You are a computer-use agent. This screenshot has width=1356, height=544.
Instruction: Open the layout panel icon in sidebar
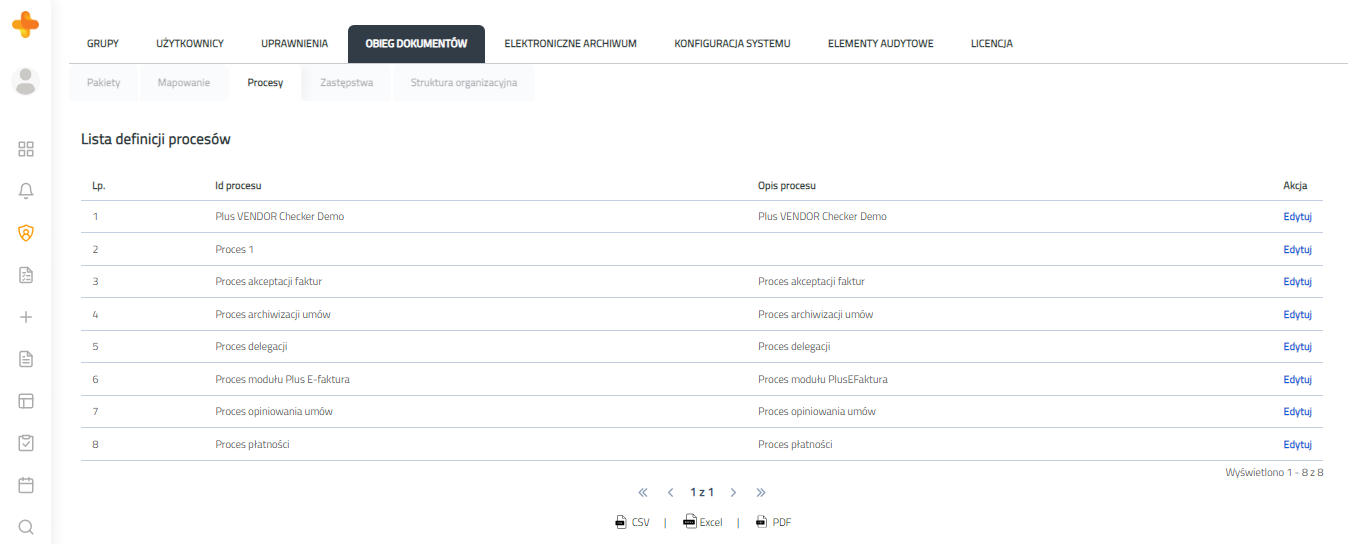click(26, 401)
